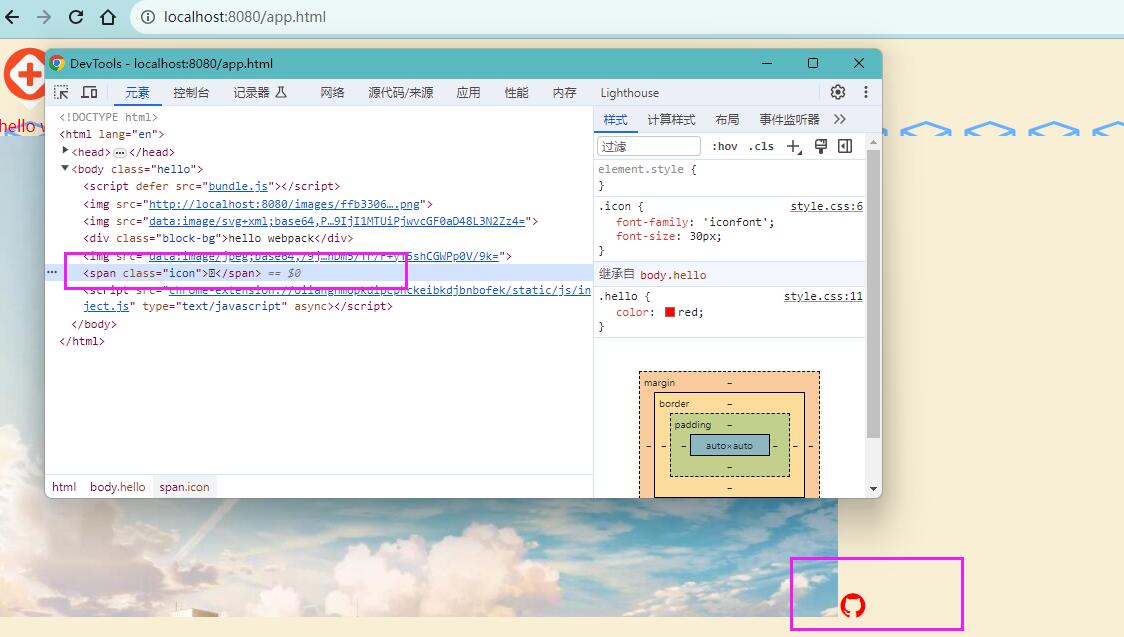The height and width of the screenshot is (637, 1124).
Task: Click the ellipsis beside the span row
Action: pyautogui.click(x=52, y=272)
